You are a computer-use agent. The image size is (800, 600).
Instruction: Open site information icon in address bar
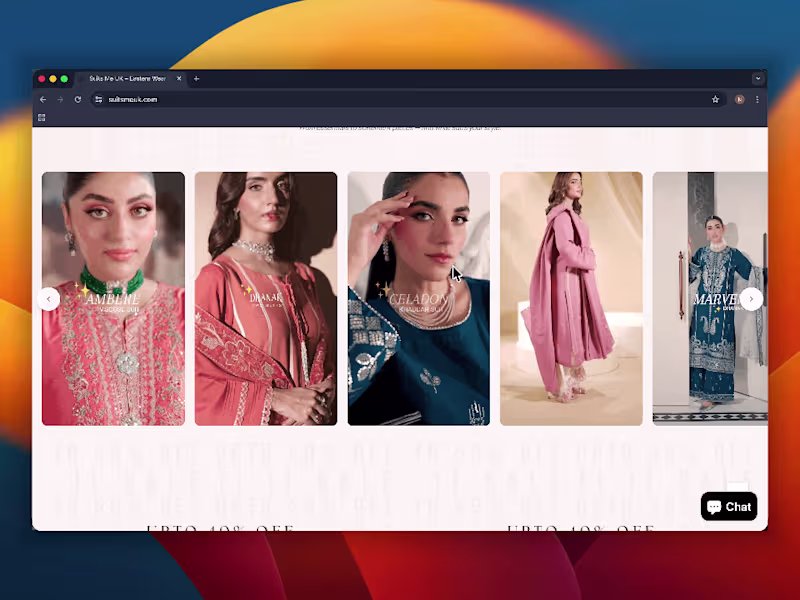98,99
